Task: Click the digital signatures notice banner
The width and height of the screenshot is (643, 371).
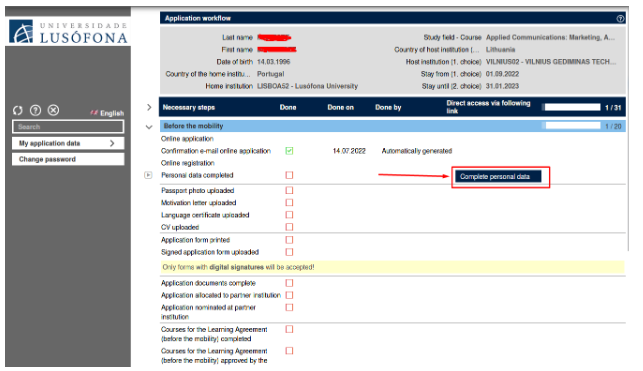Action: [x=392, y=267]
